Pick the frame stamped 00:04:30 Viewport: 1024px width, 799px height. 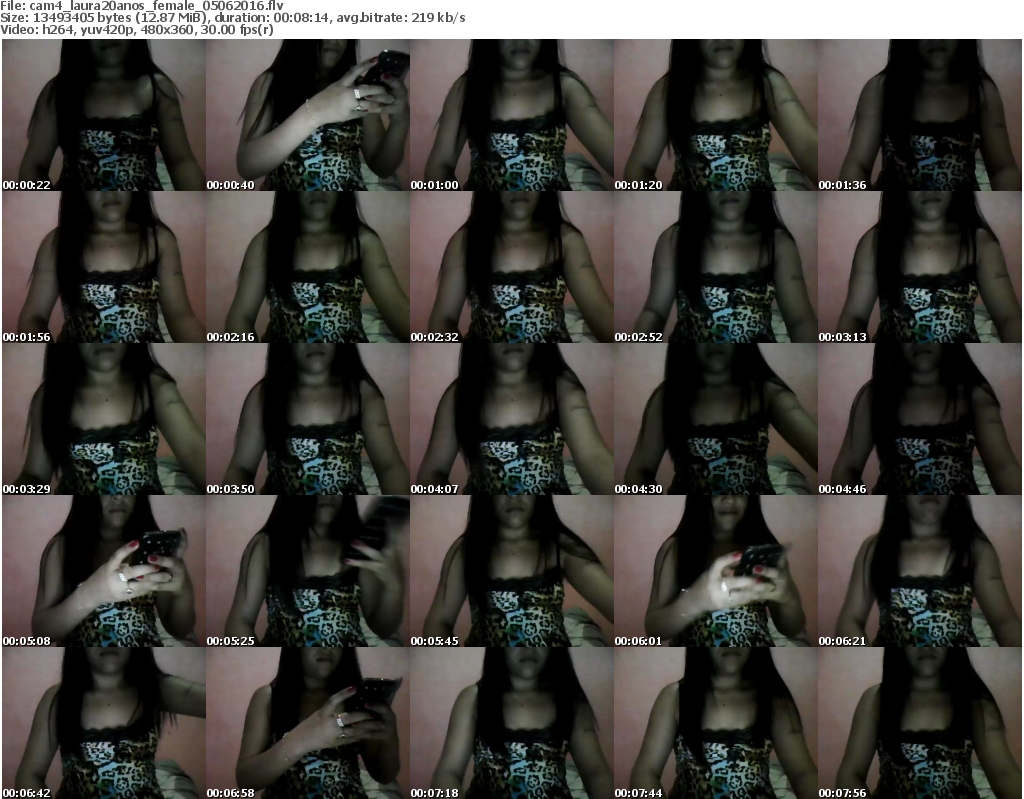716,419
